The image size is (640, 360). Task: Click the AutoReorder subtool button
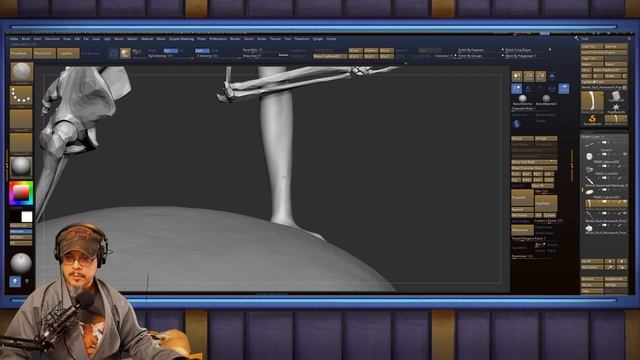tap(616, 279)
